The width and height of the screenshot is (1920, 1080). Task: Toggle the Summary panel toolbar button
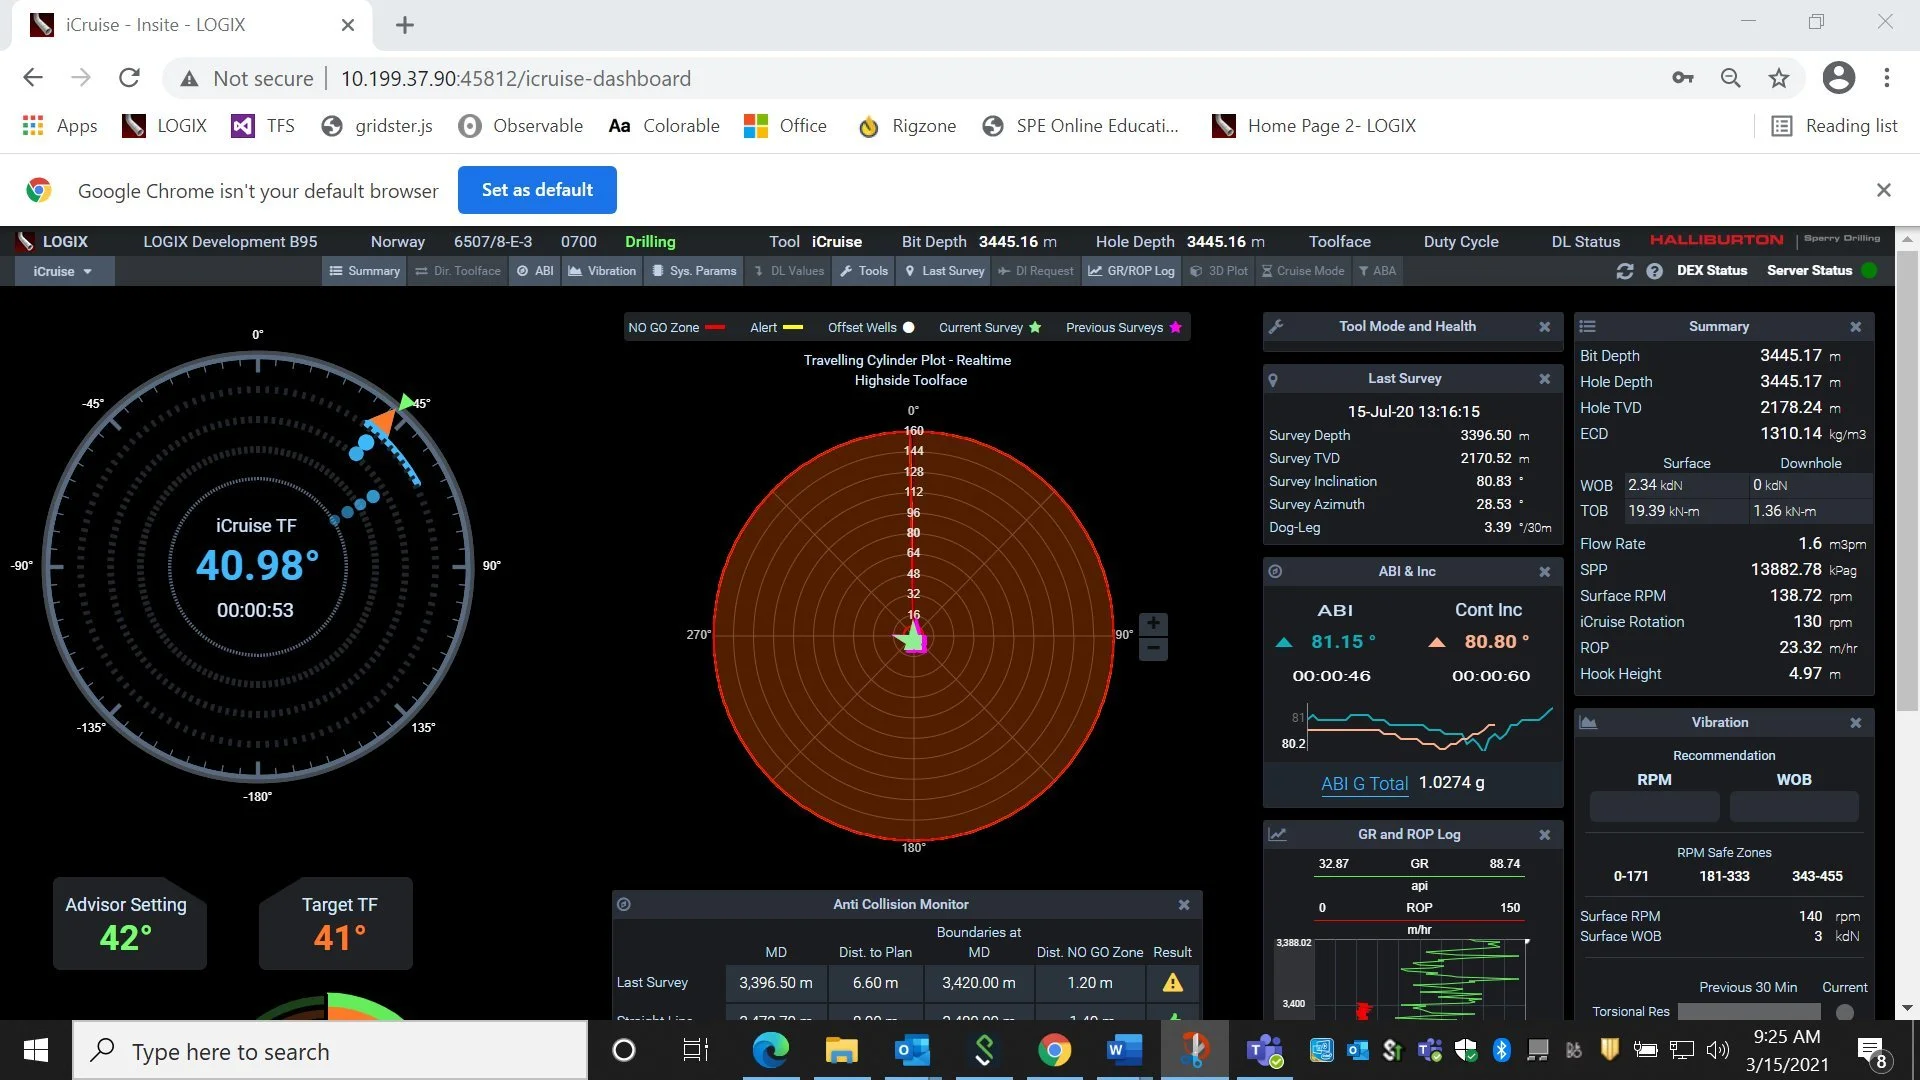(365, 271)
